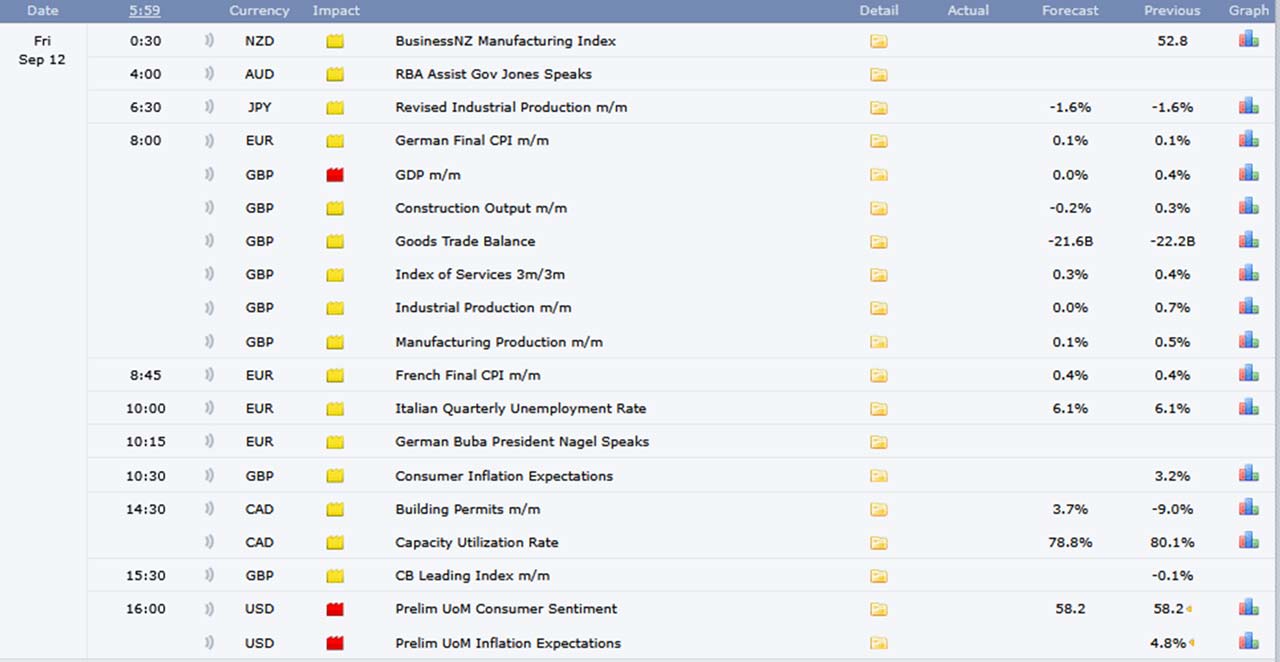Select the 78.8% forecast value
Viewport: 1280px width, 662px height.
click(1070, 542)
